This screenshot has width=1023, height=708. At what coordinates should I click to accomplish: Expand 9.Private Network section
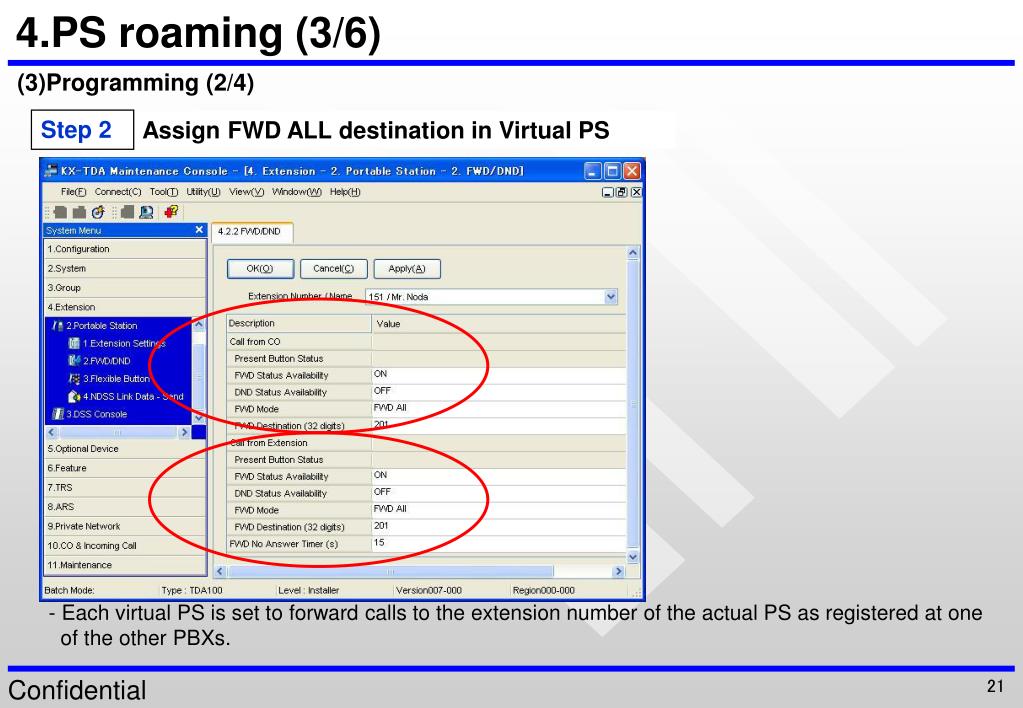pos(125,526)
